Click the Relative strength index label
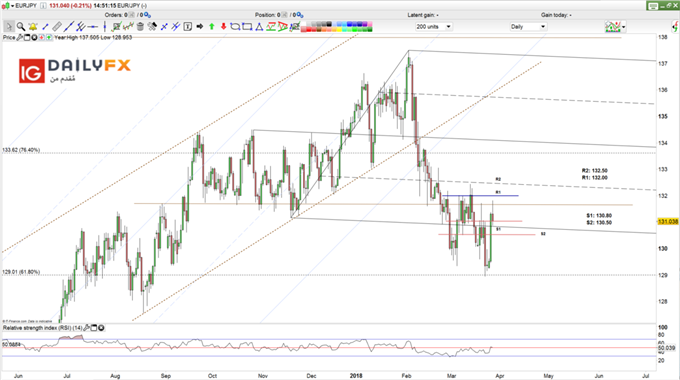 pyautogui.click(x=42, y=328)
